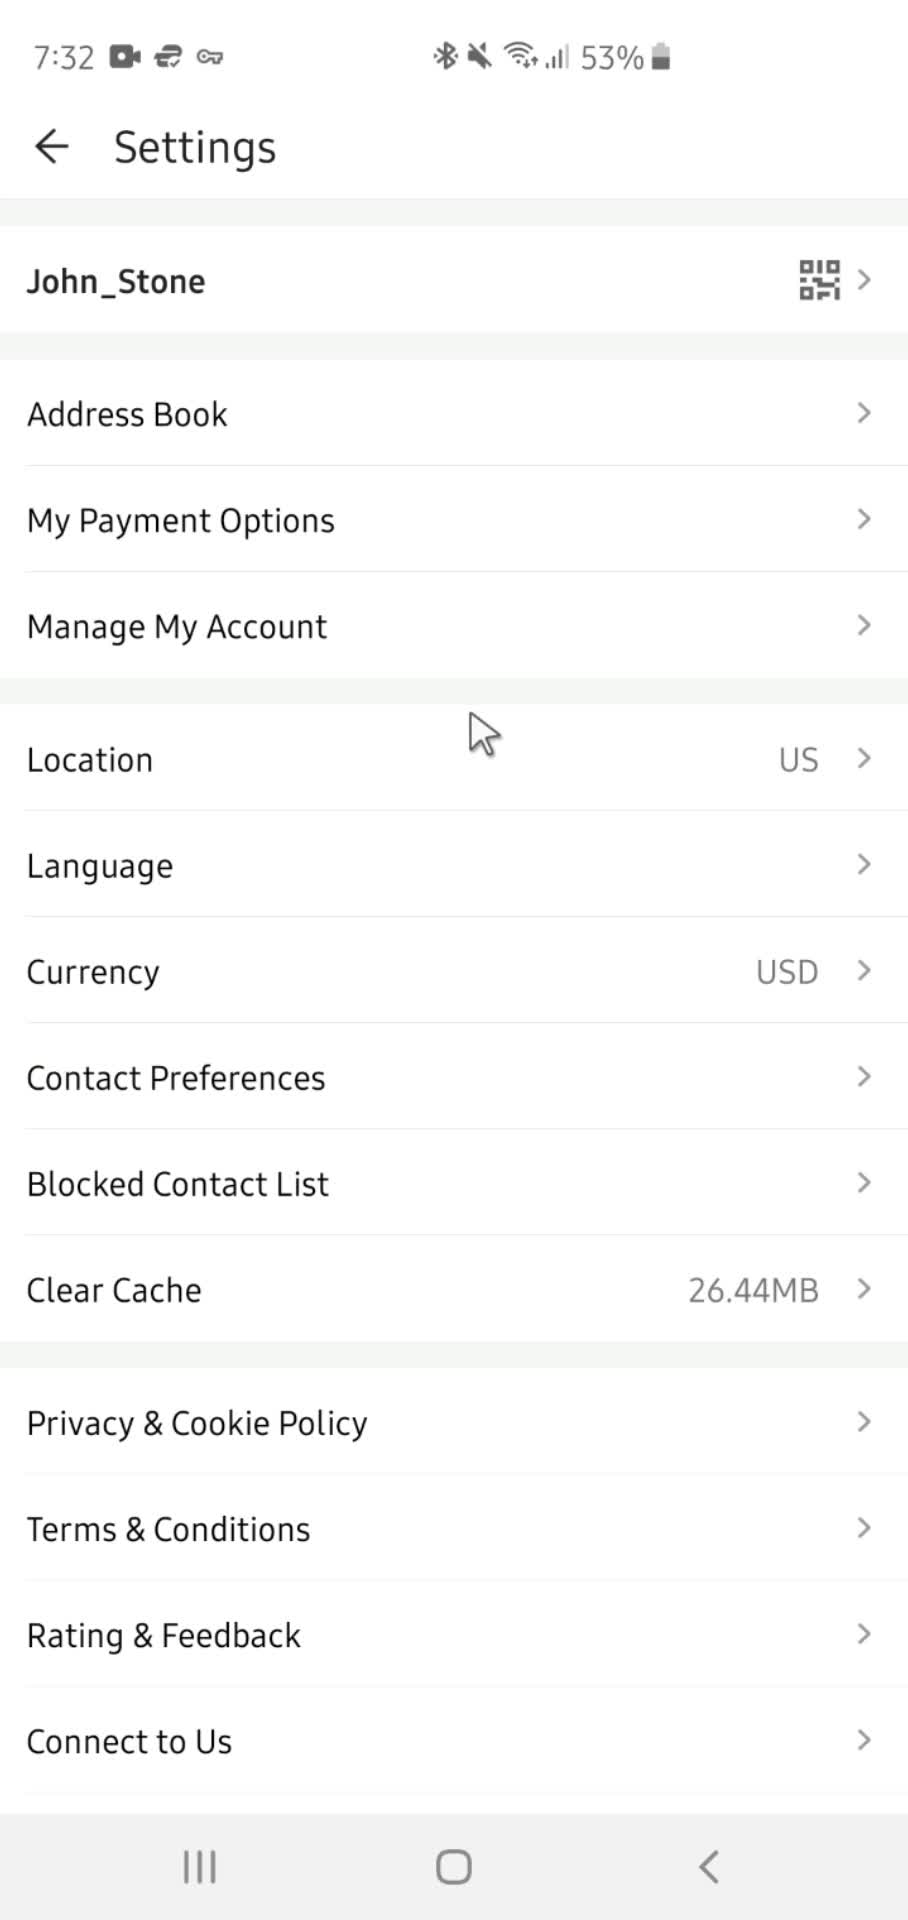Expand the Address Book chevron
This screenshot has width=908, height=1920.
click(x=864, y=413)
